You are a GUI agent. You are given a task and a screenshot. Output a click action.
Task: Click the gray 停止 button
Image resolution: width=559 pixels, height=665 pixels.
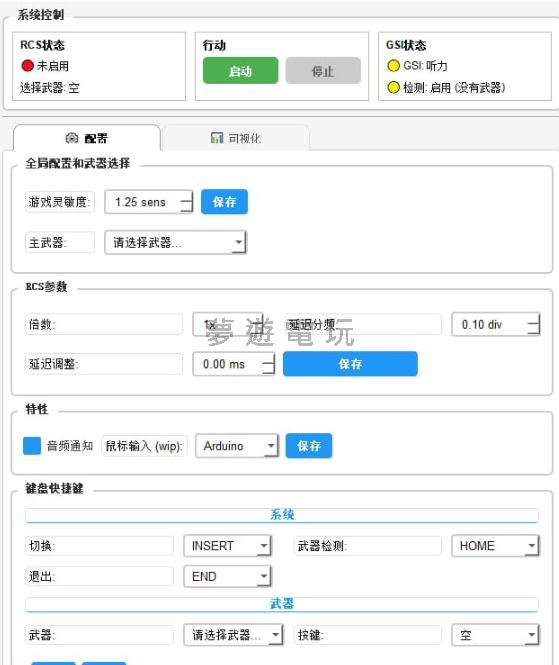point(323,70)
